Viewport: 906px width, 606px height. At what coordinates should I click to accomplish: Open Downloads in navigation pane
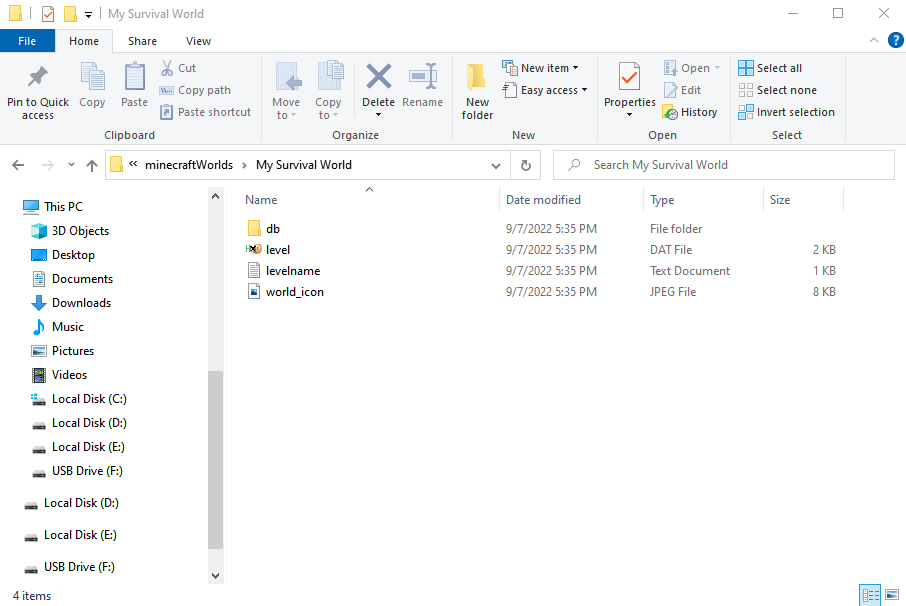click(70, 303)
